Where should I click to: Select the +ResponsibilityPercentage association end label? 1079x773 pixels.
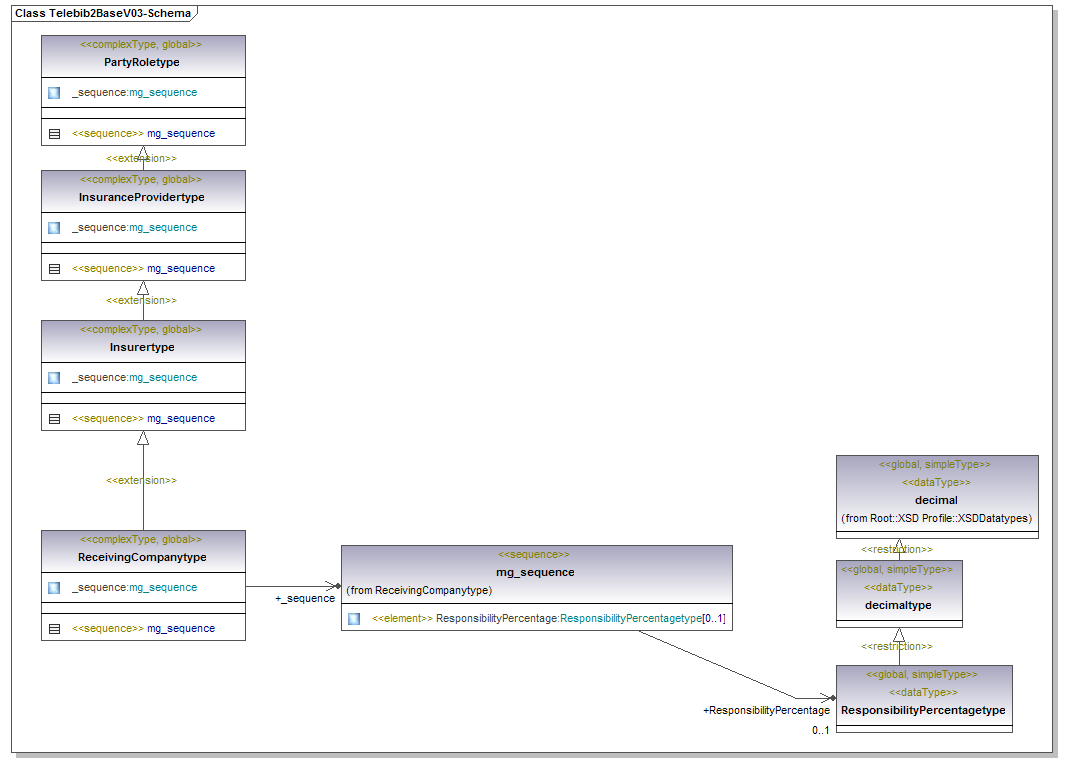766,710
